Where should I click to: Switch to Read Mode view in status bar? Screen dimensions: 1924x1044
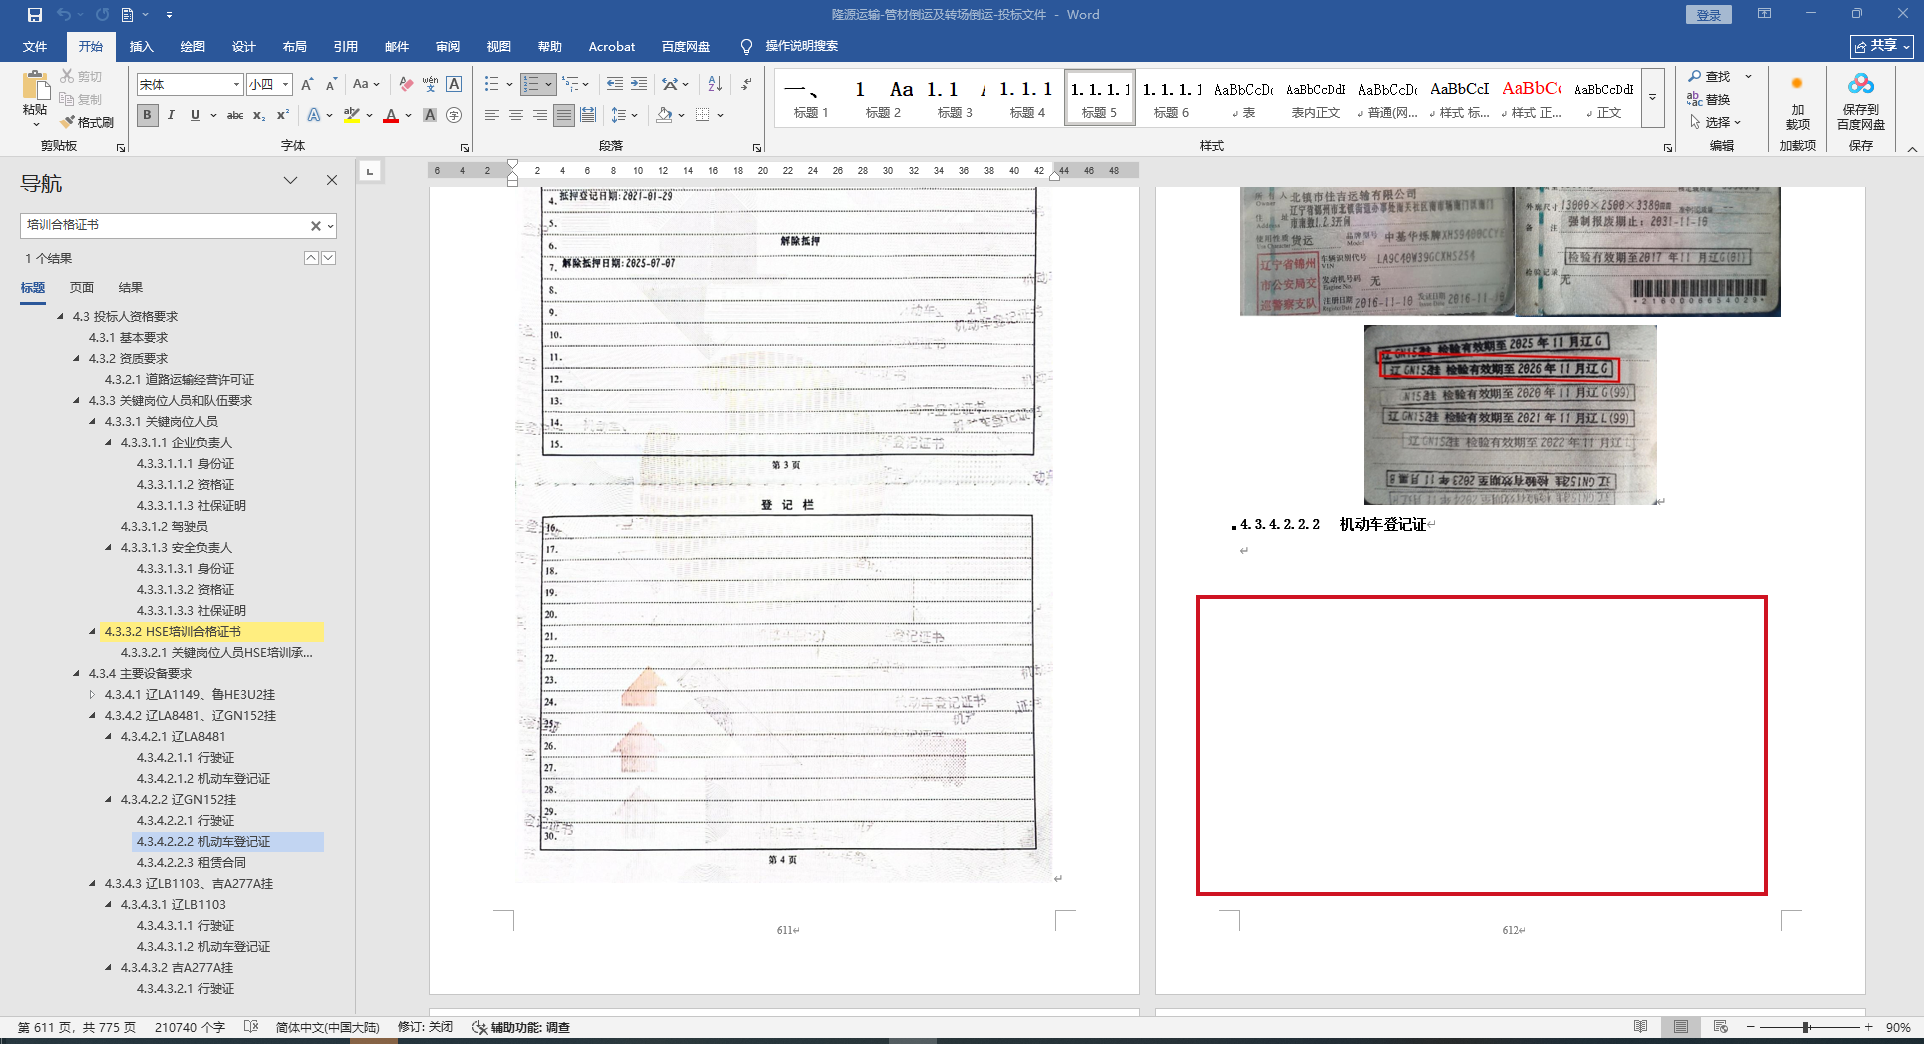1641,1027
